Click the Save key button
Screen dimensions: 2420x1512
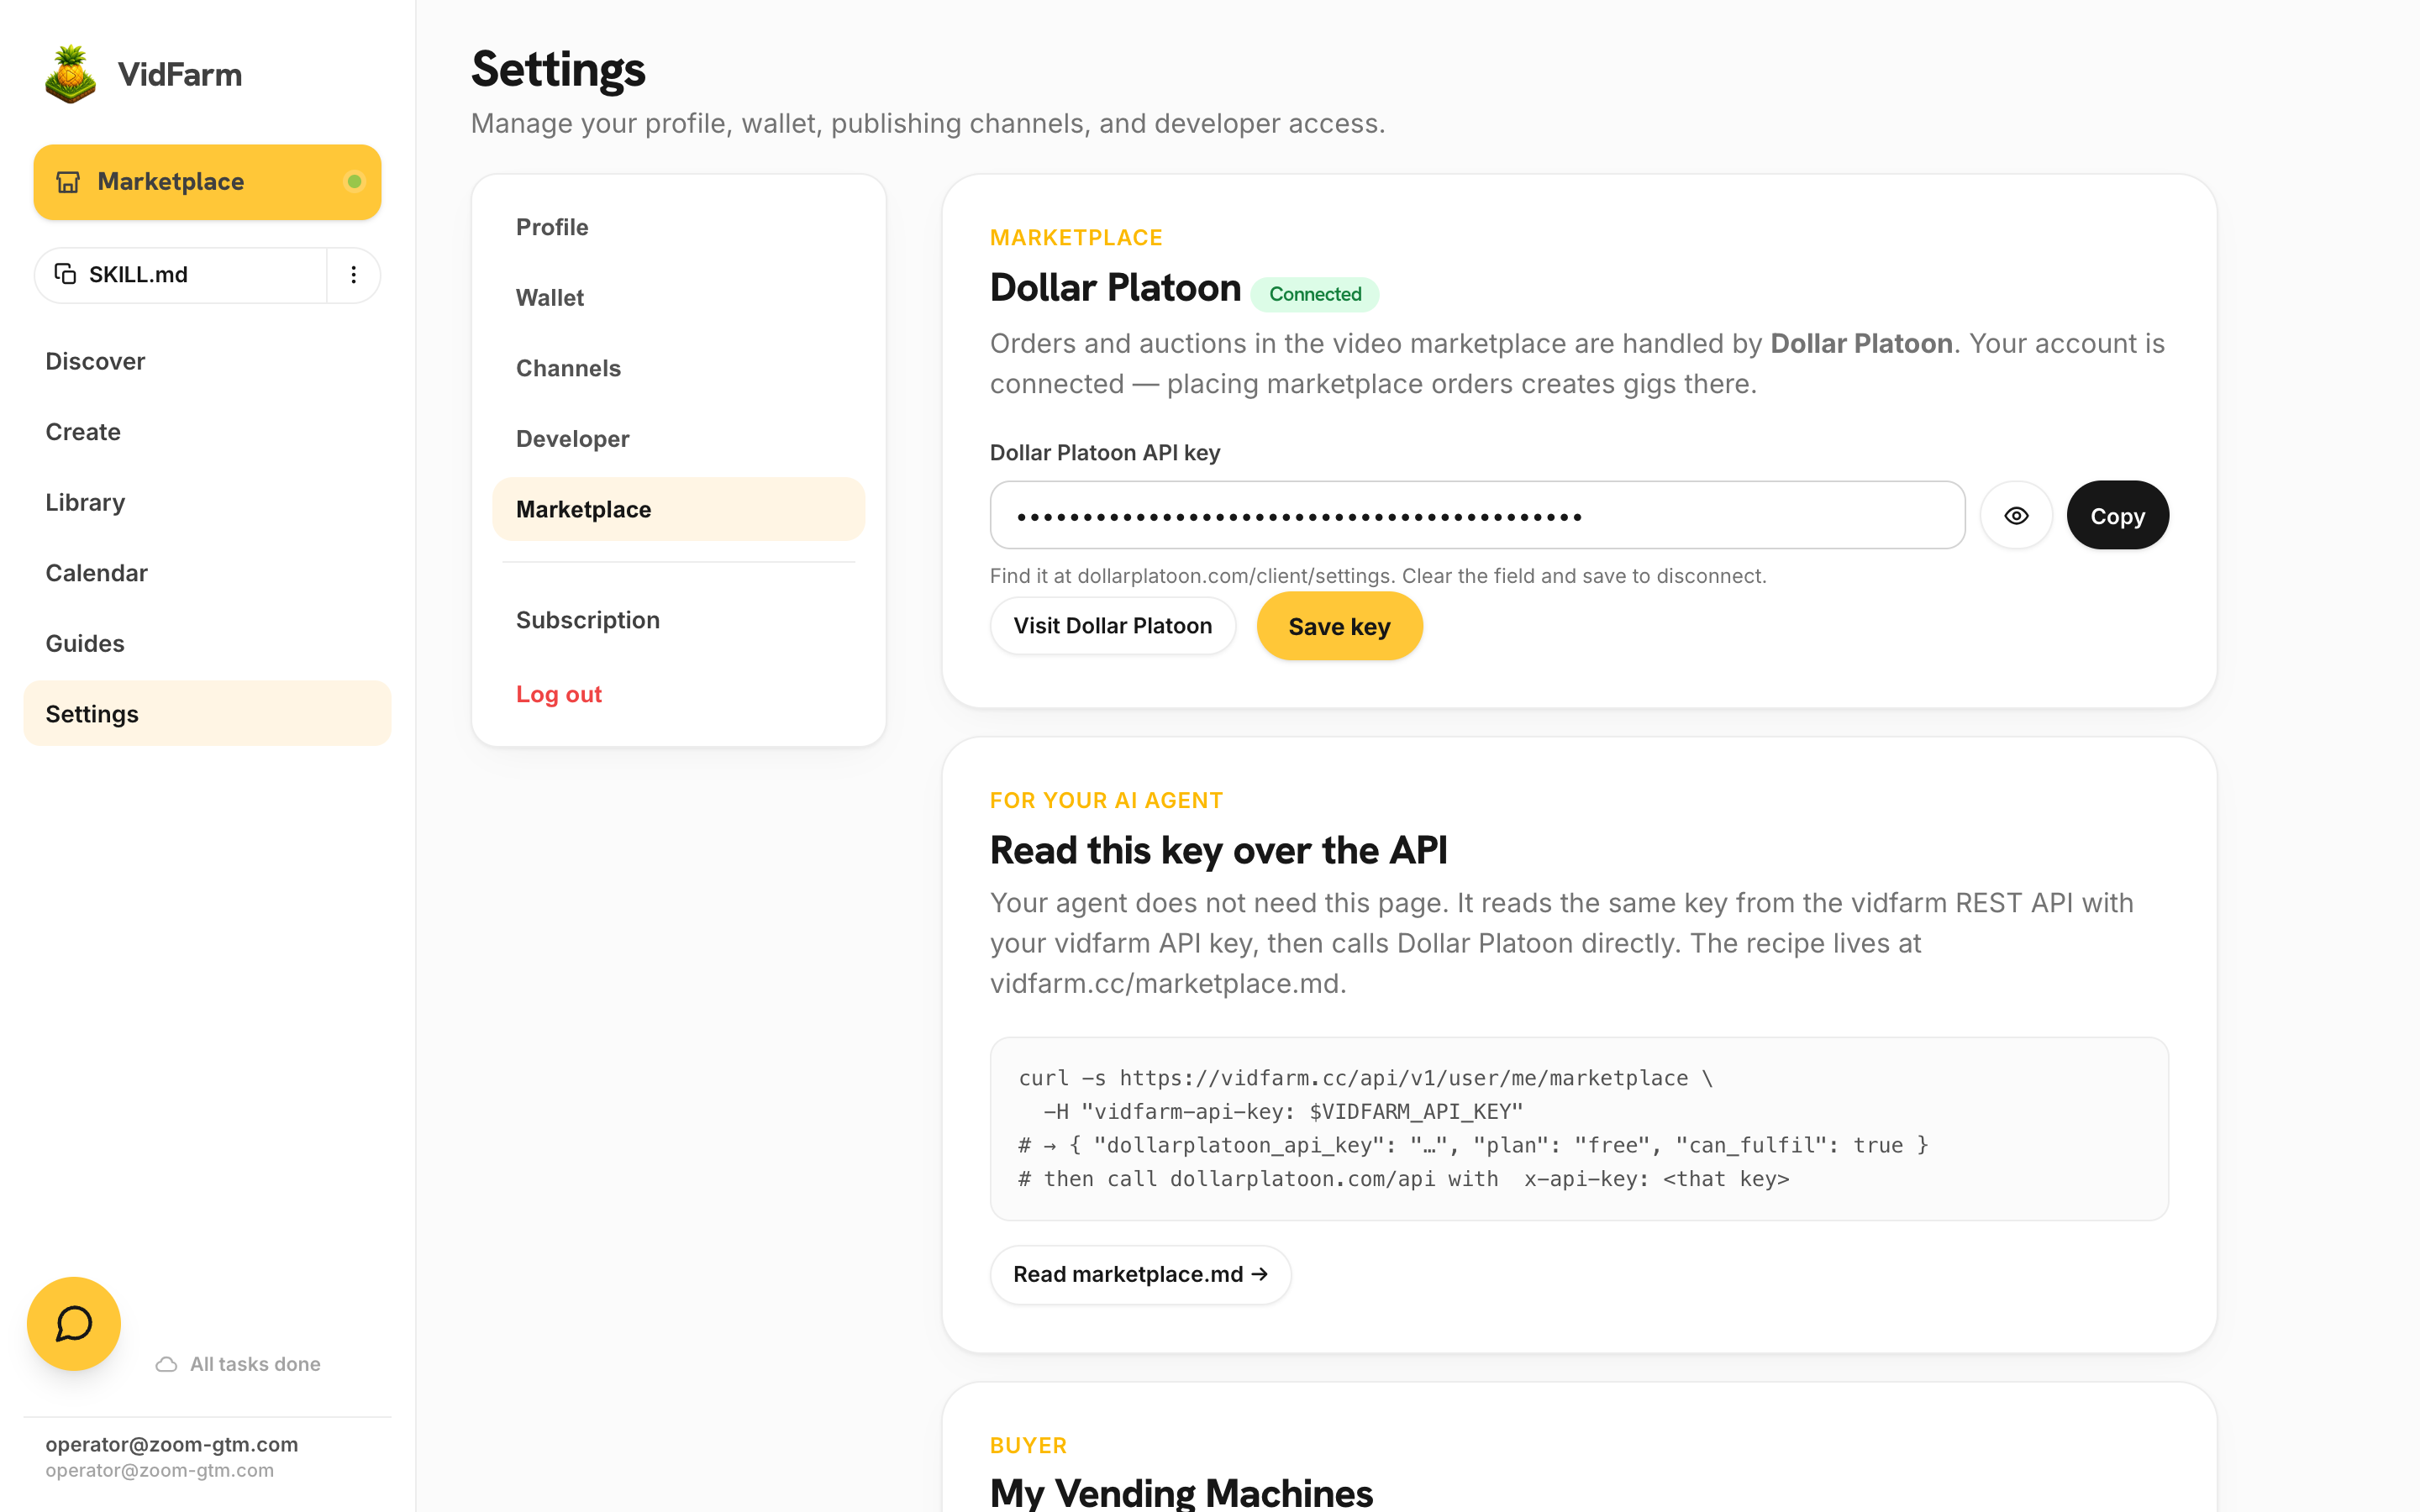pyautogui.click(x=1339, y=626)
